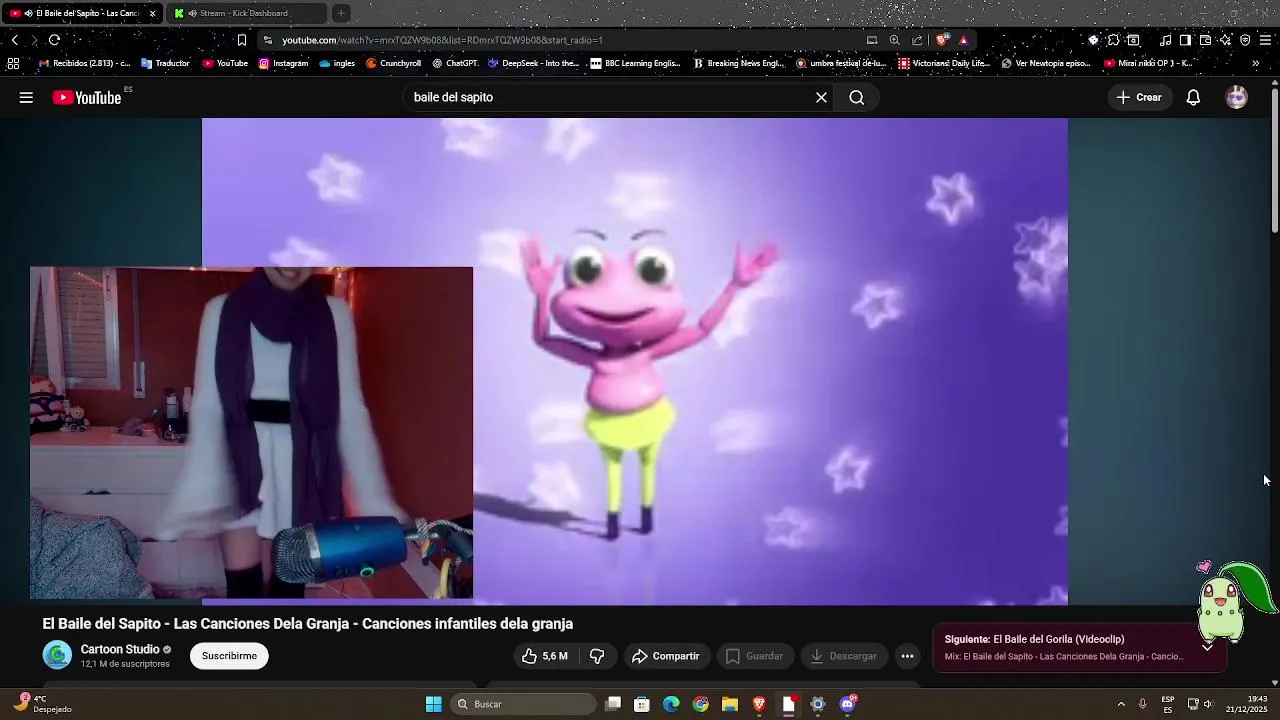The image size is (1280, 720).
Task: Bookmark this page icon in address bar
Action: 241,40
